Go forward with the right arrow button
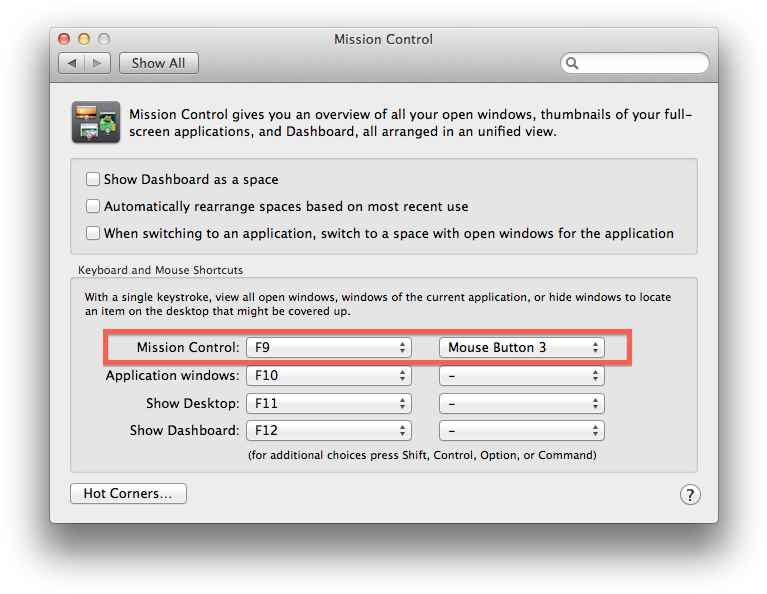Image resolution: width=767 pixels, height=594 pixels. click(97, 63)
